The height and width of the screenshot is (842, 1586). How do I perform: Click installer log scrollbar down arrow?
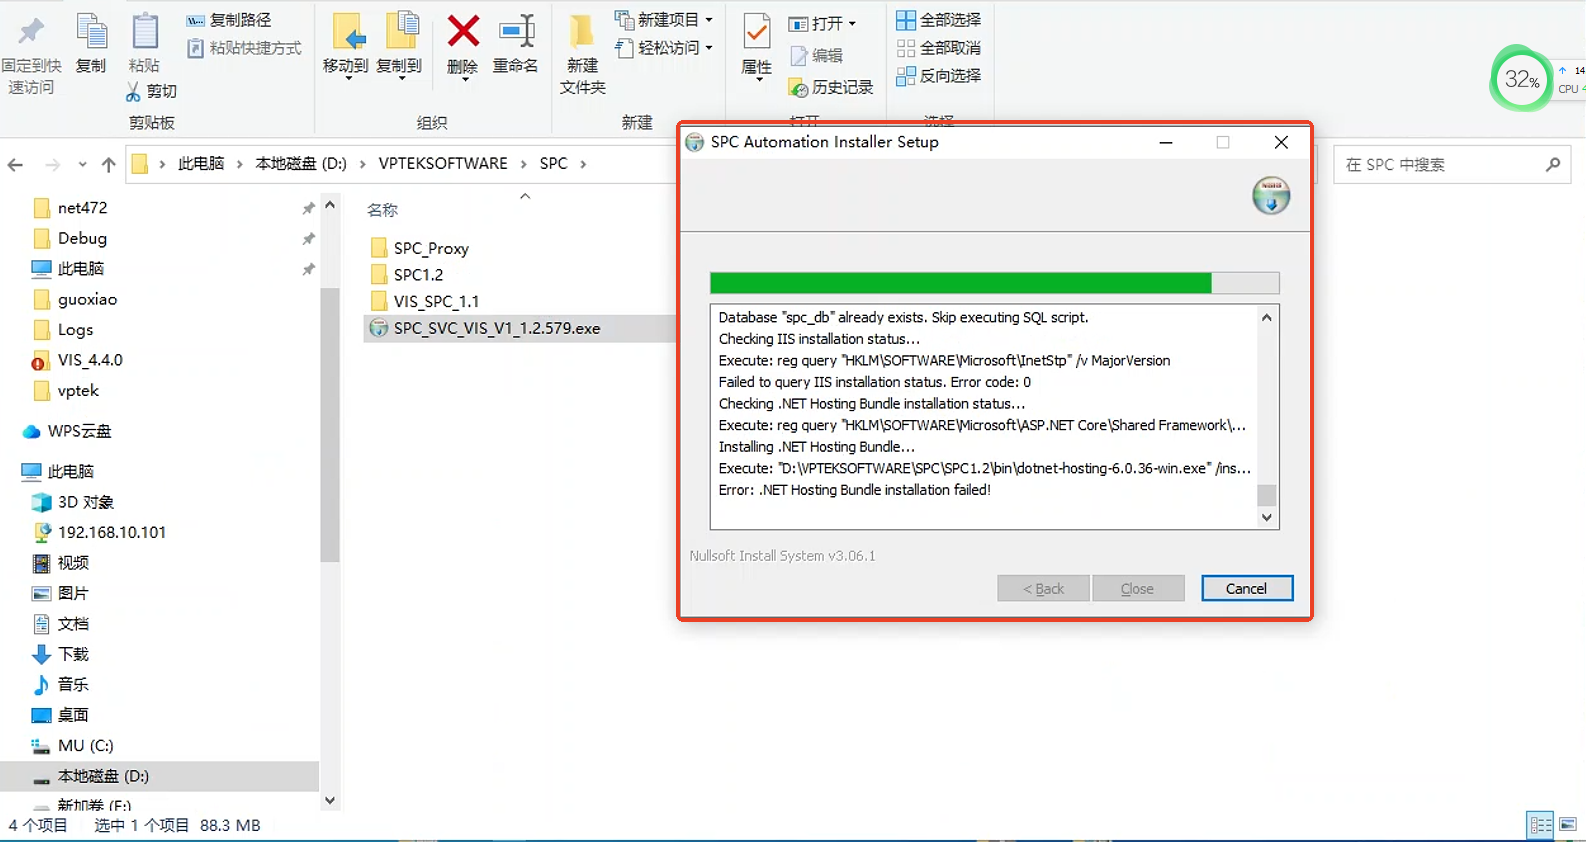point(1267,518)
